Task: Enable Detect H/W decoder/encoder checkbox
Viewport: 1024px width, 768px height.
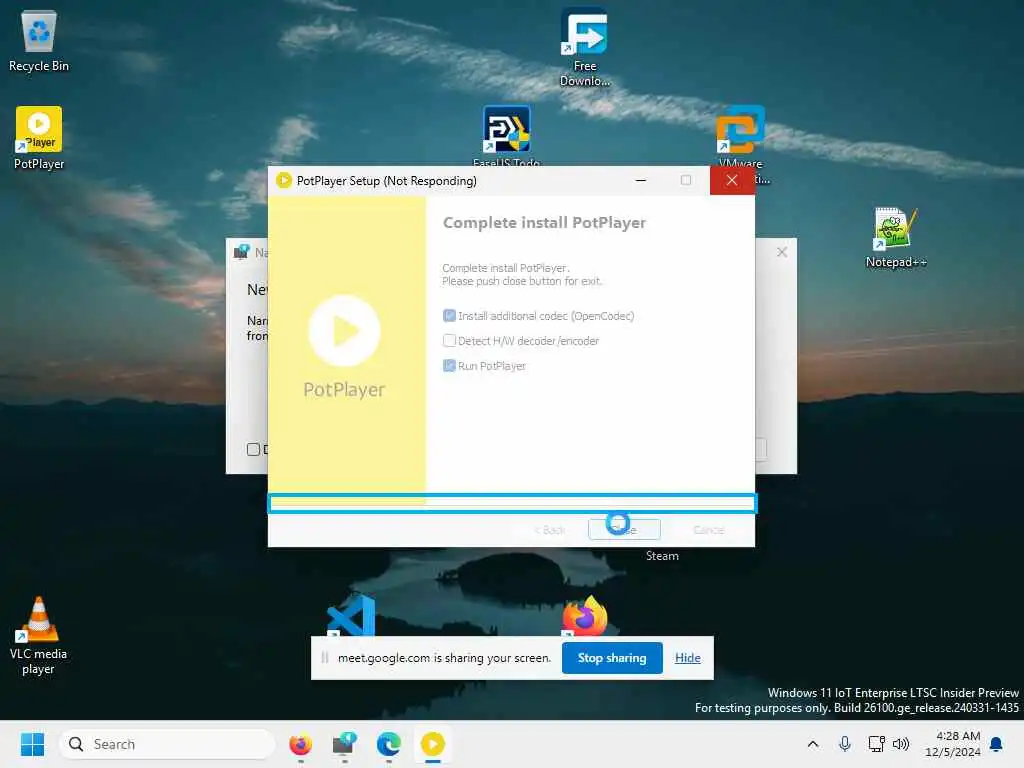Action: [x=449, y=341]
